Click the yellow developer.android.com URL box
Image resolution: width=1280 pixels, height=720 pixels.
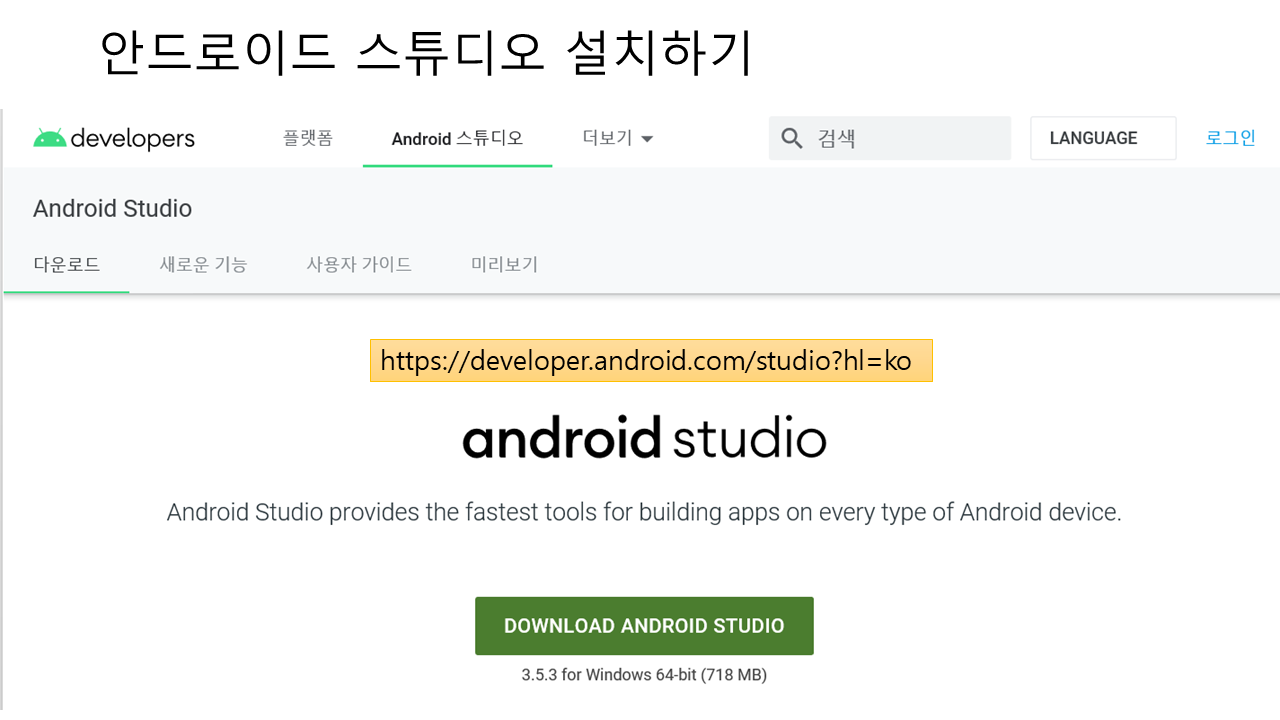[650, 361]
